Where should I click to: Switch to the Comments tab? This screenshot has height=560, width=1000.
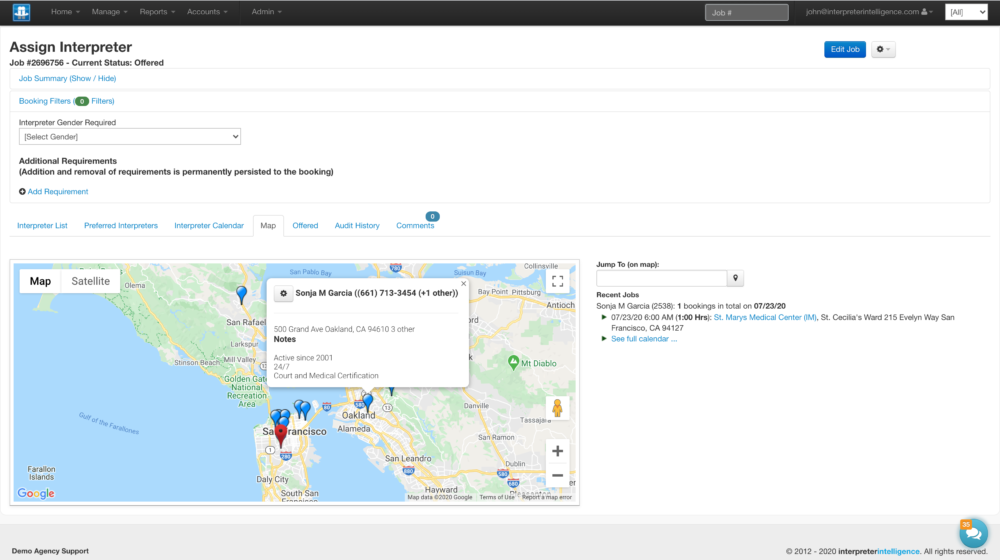[x=415, y=226]
